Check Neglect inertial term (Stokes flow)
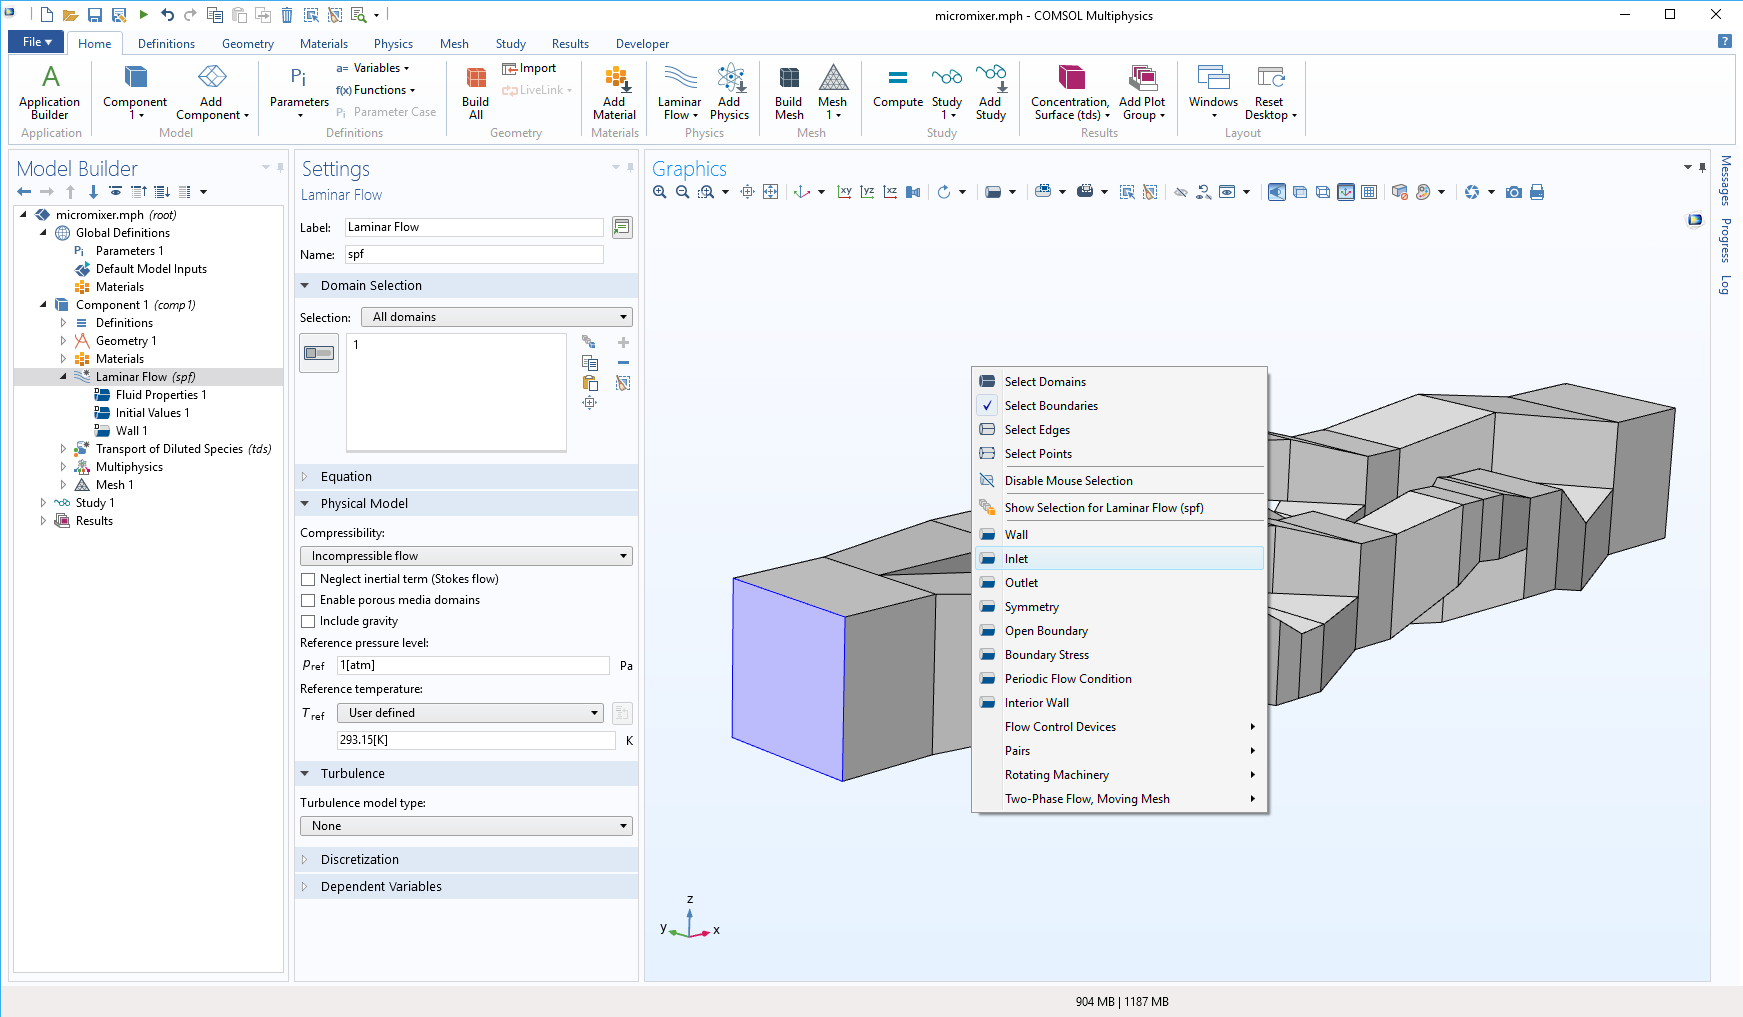This screenshot has width=1743, height=1017. [308, 579]
